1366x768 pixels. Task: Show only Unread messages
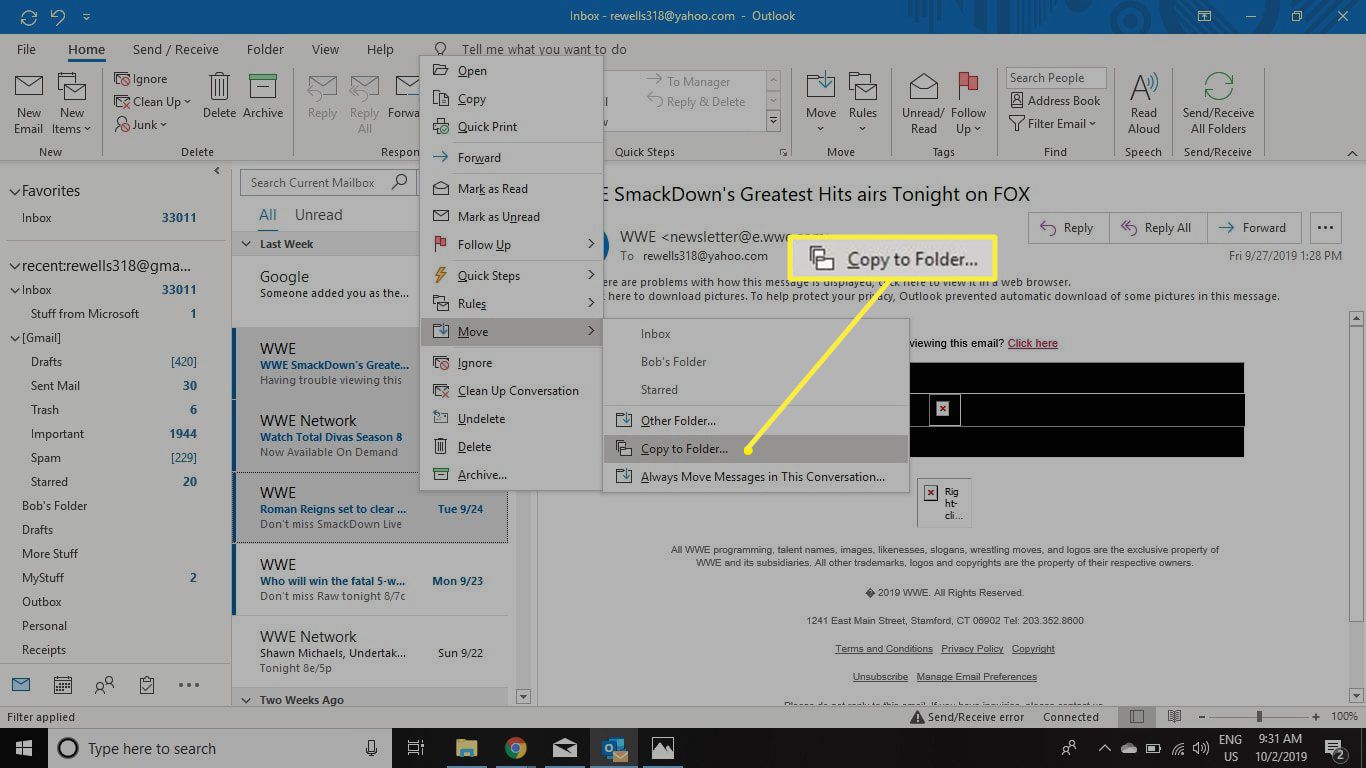[x=318, y=214]
